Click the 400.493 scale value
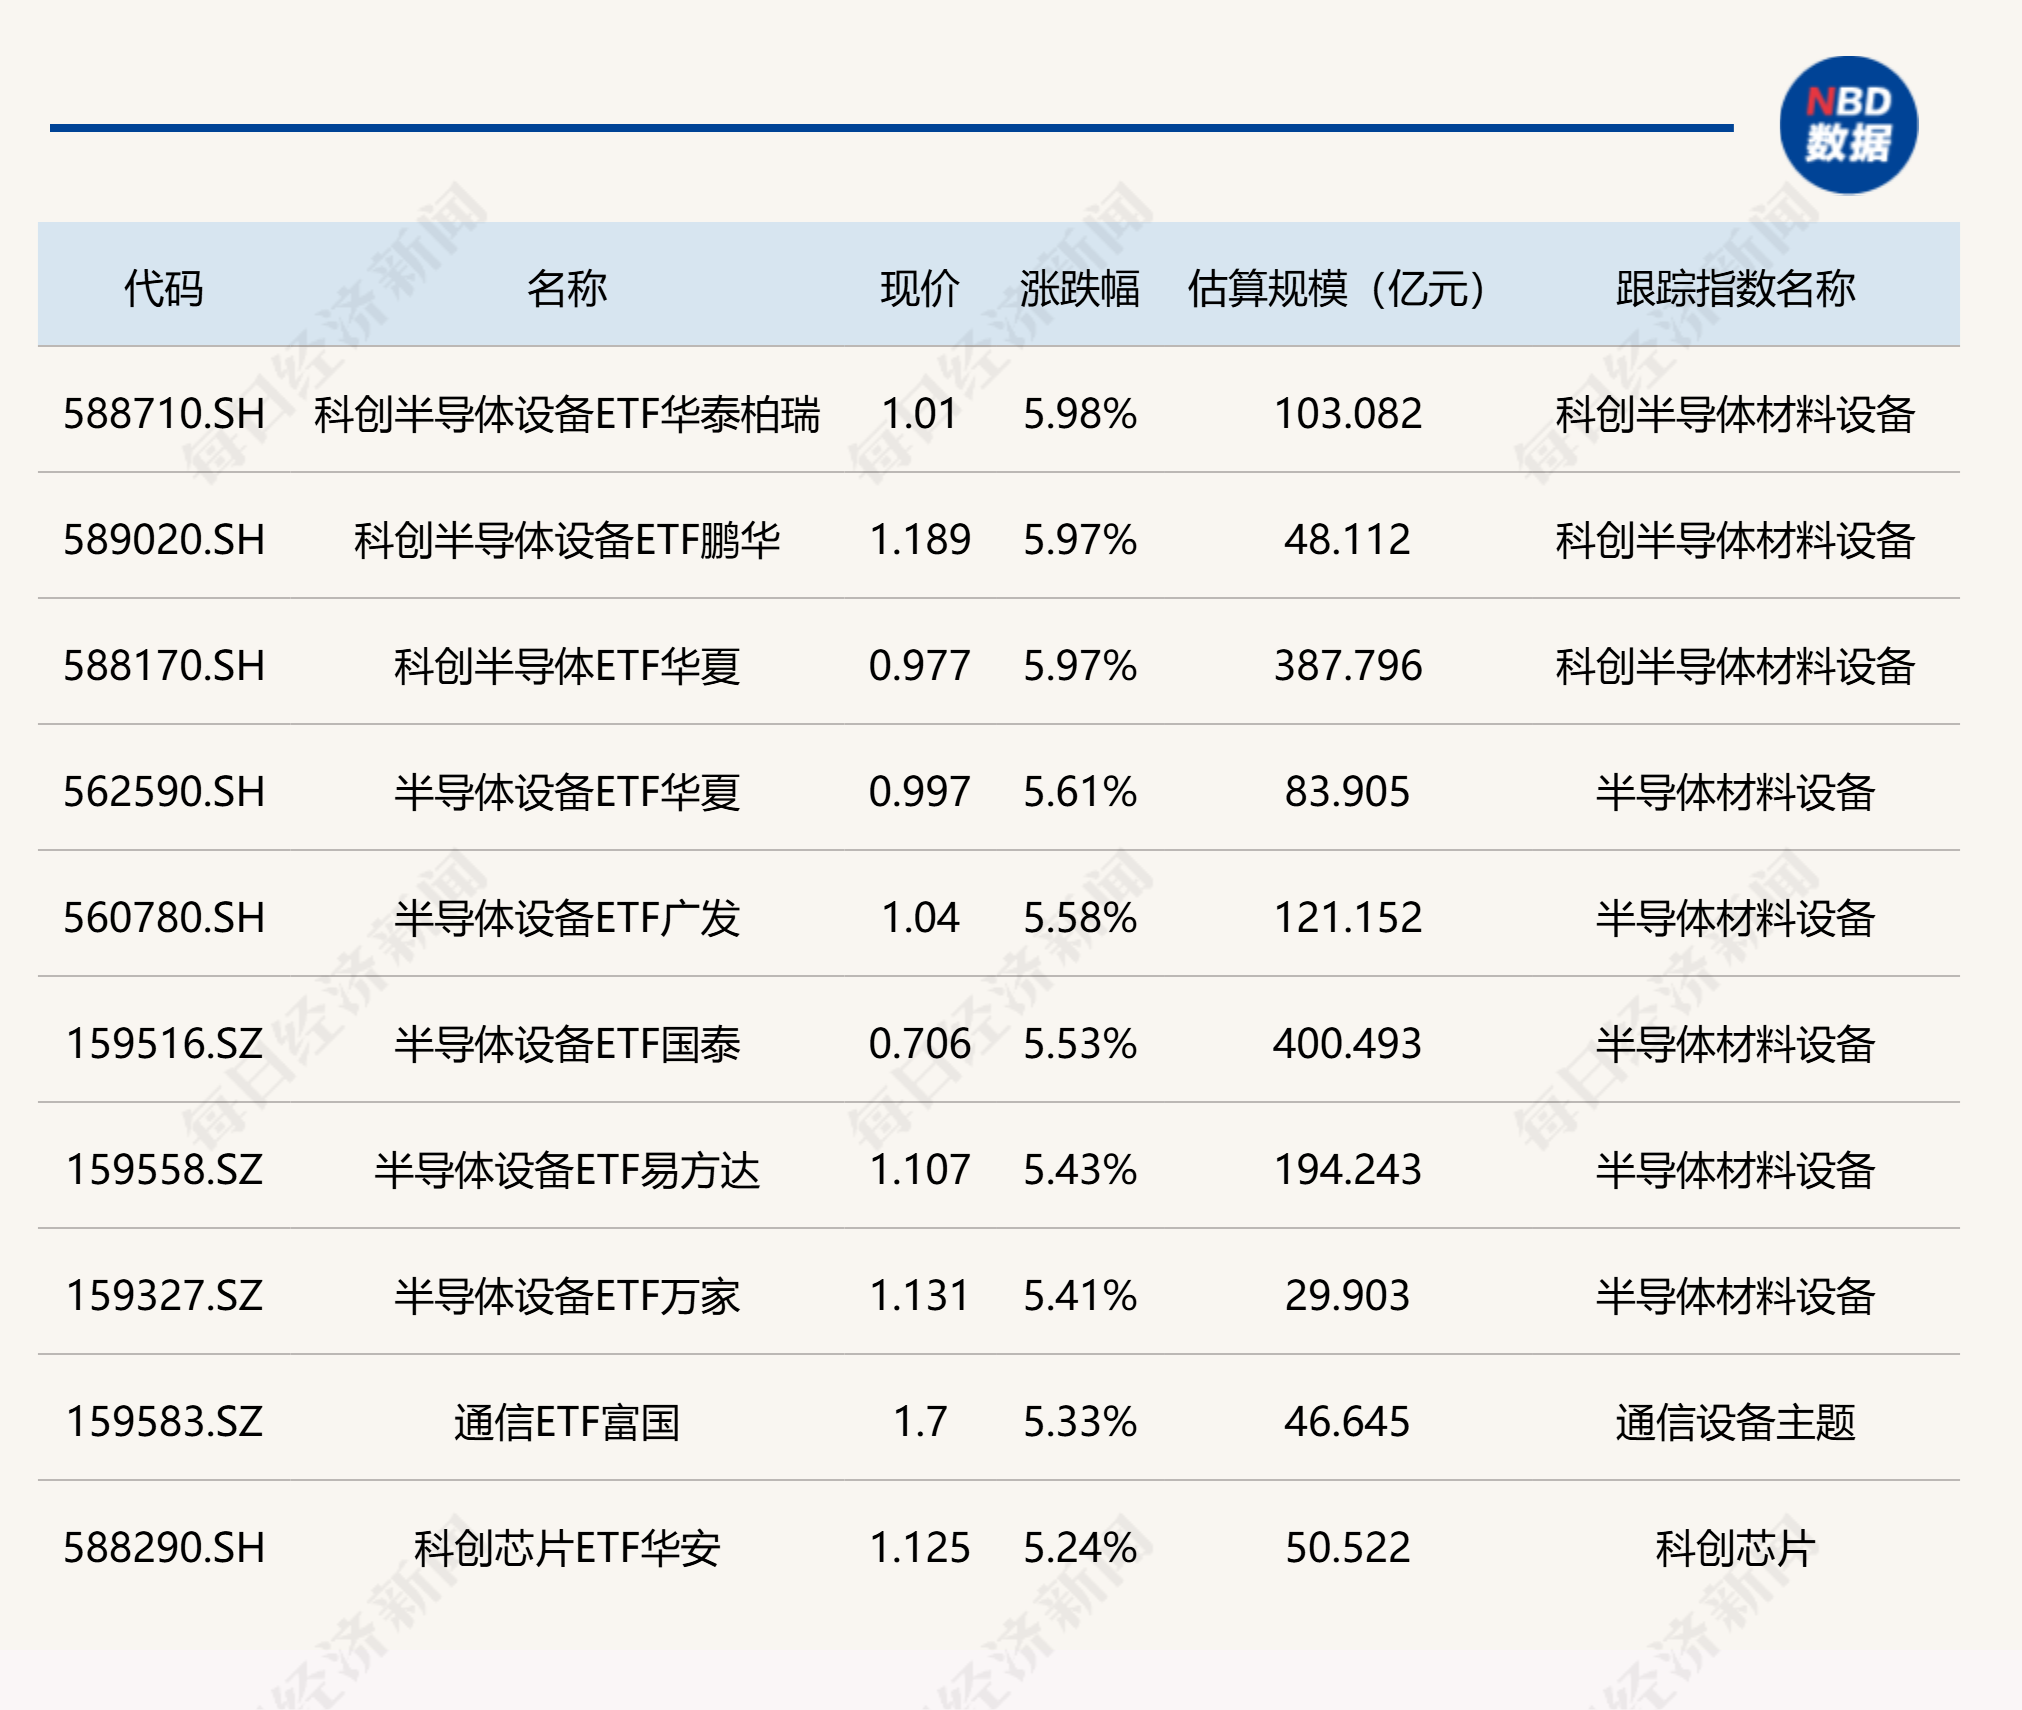 [x=1347, y=1044]
